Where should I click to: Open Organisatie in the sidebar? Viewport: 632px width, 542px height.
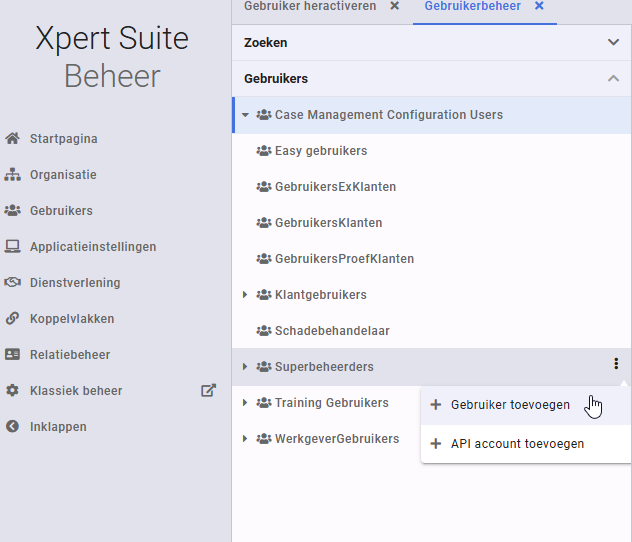(x=63, y=174)
